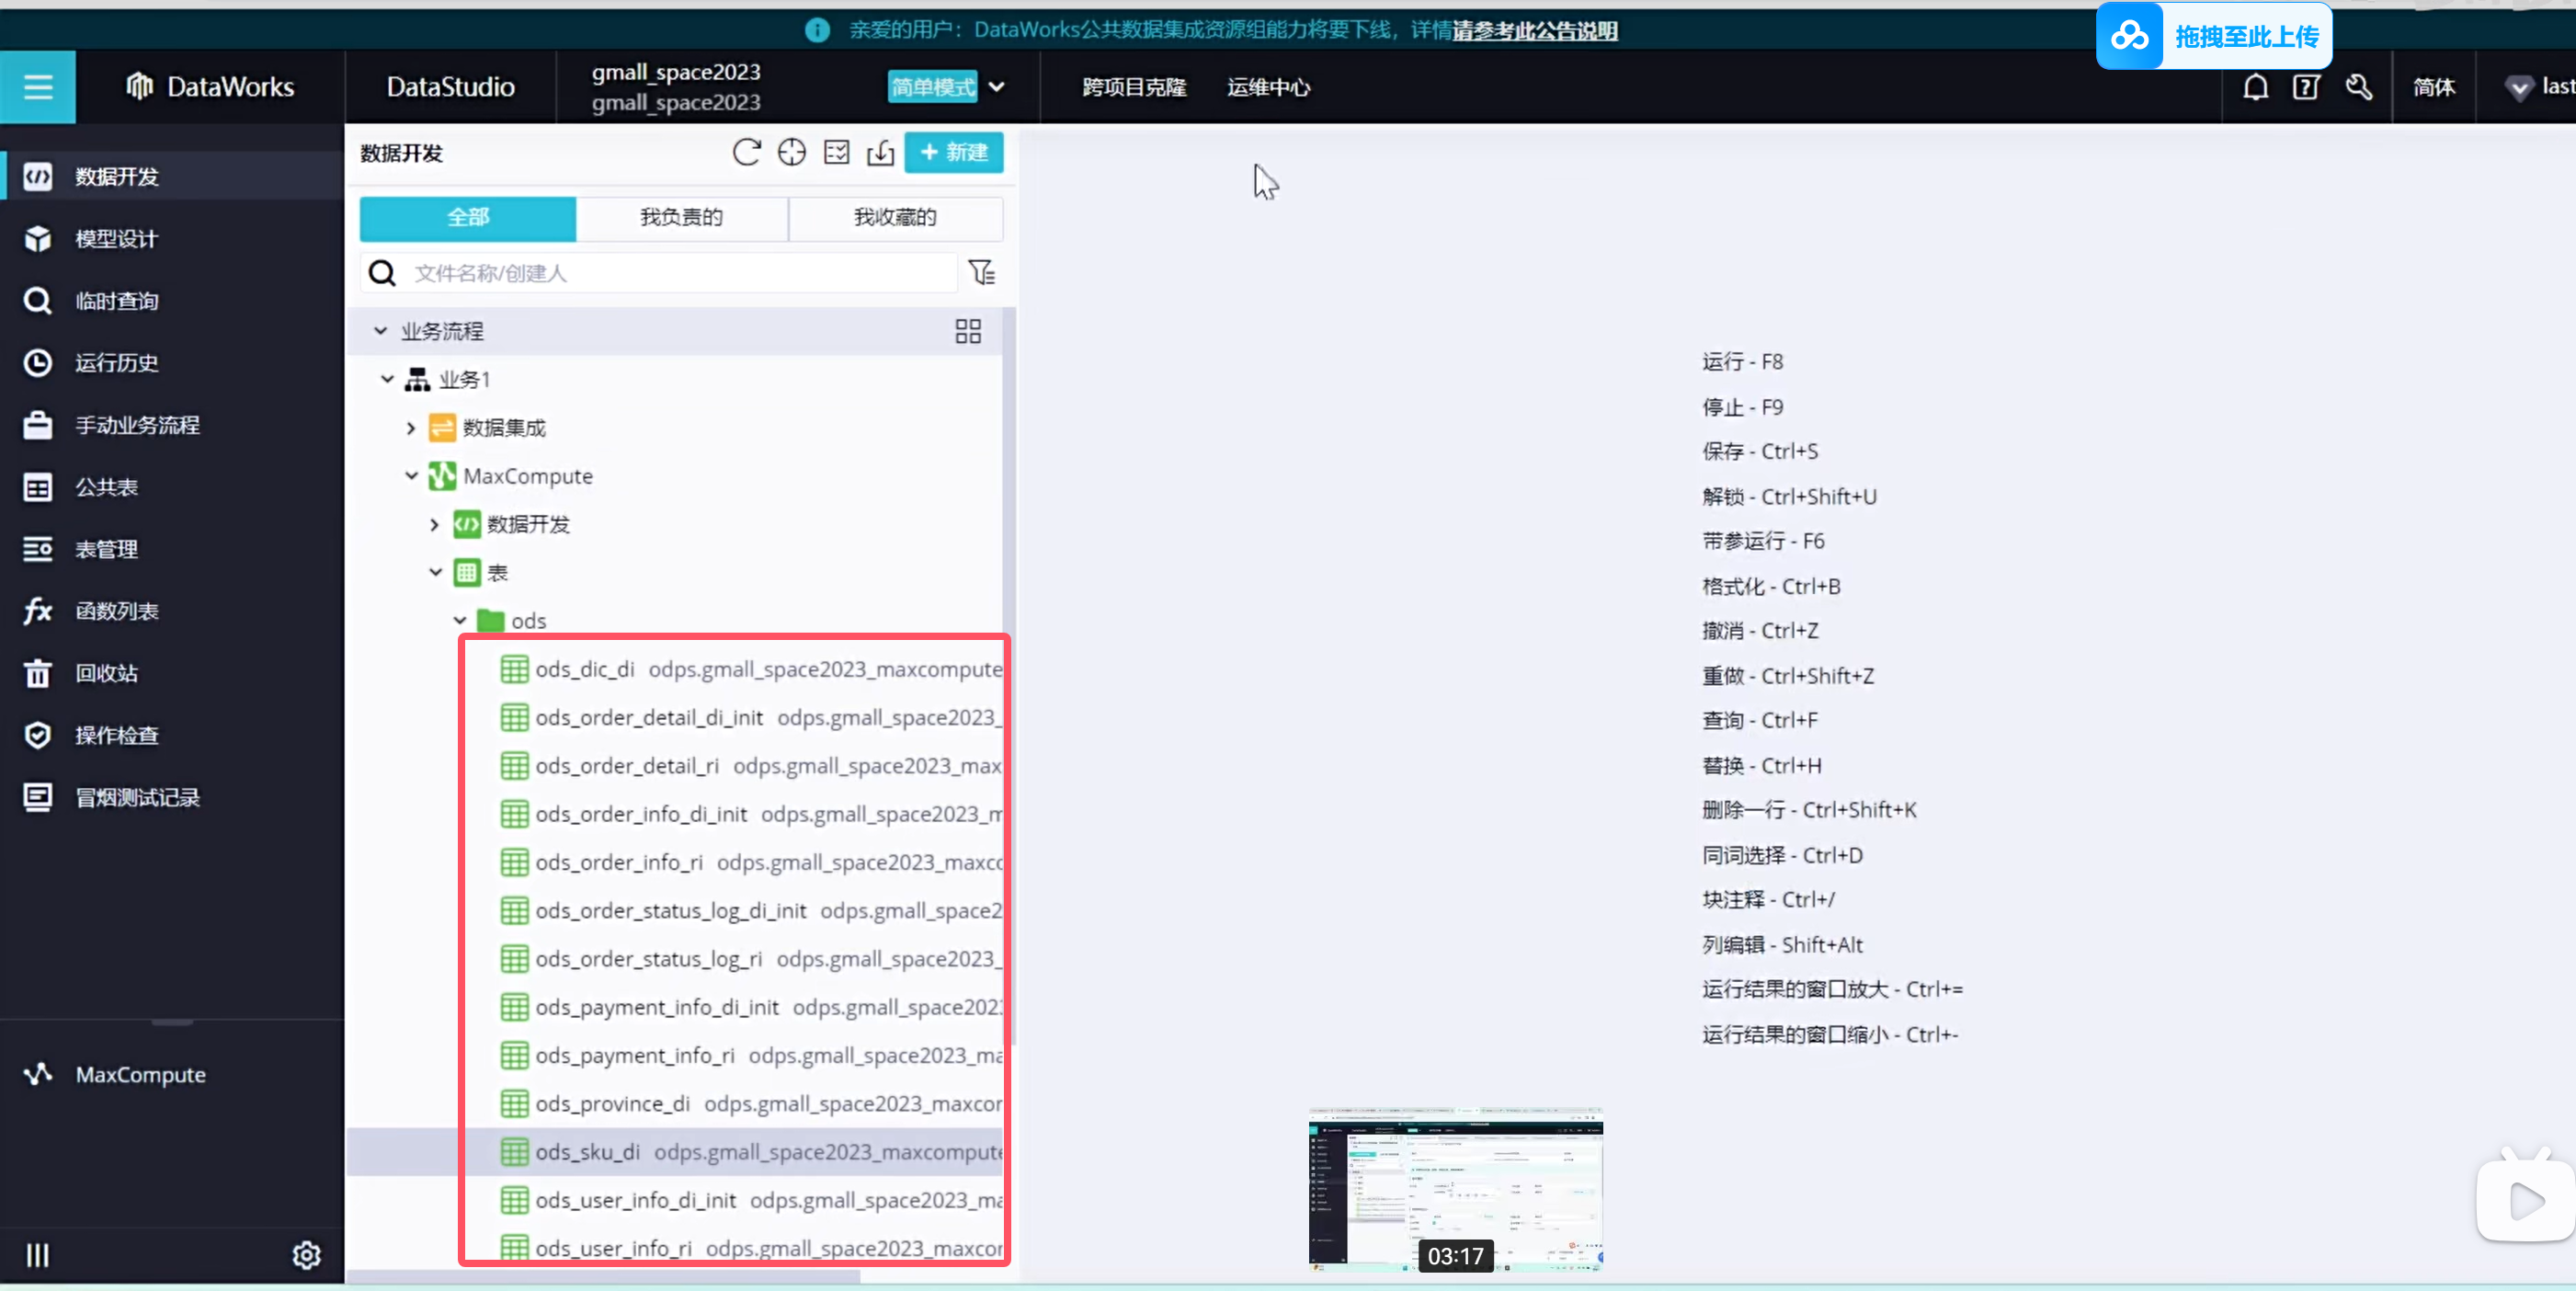The width and height of the screenshot is (2576, 1291).
Task: Collapse sidebar with the three-bars icon
Action: (x=37, y=1254)
